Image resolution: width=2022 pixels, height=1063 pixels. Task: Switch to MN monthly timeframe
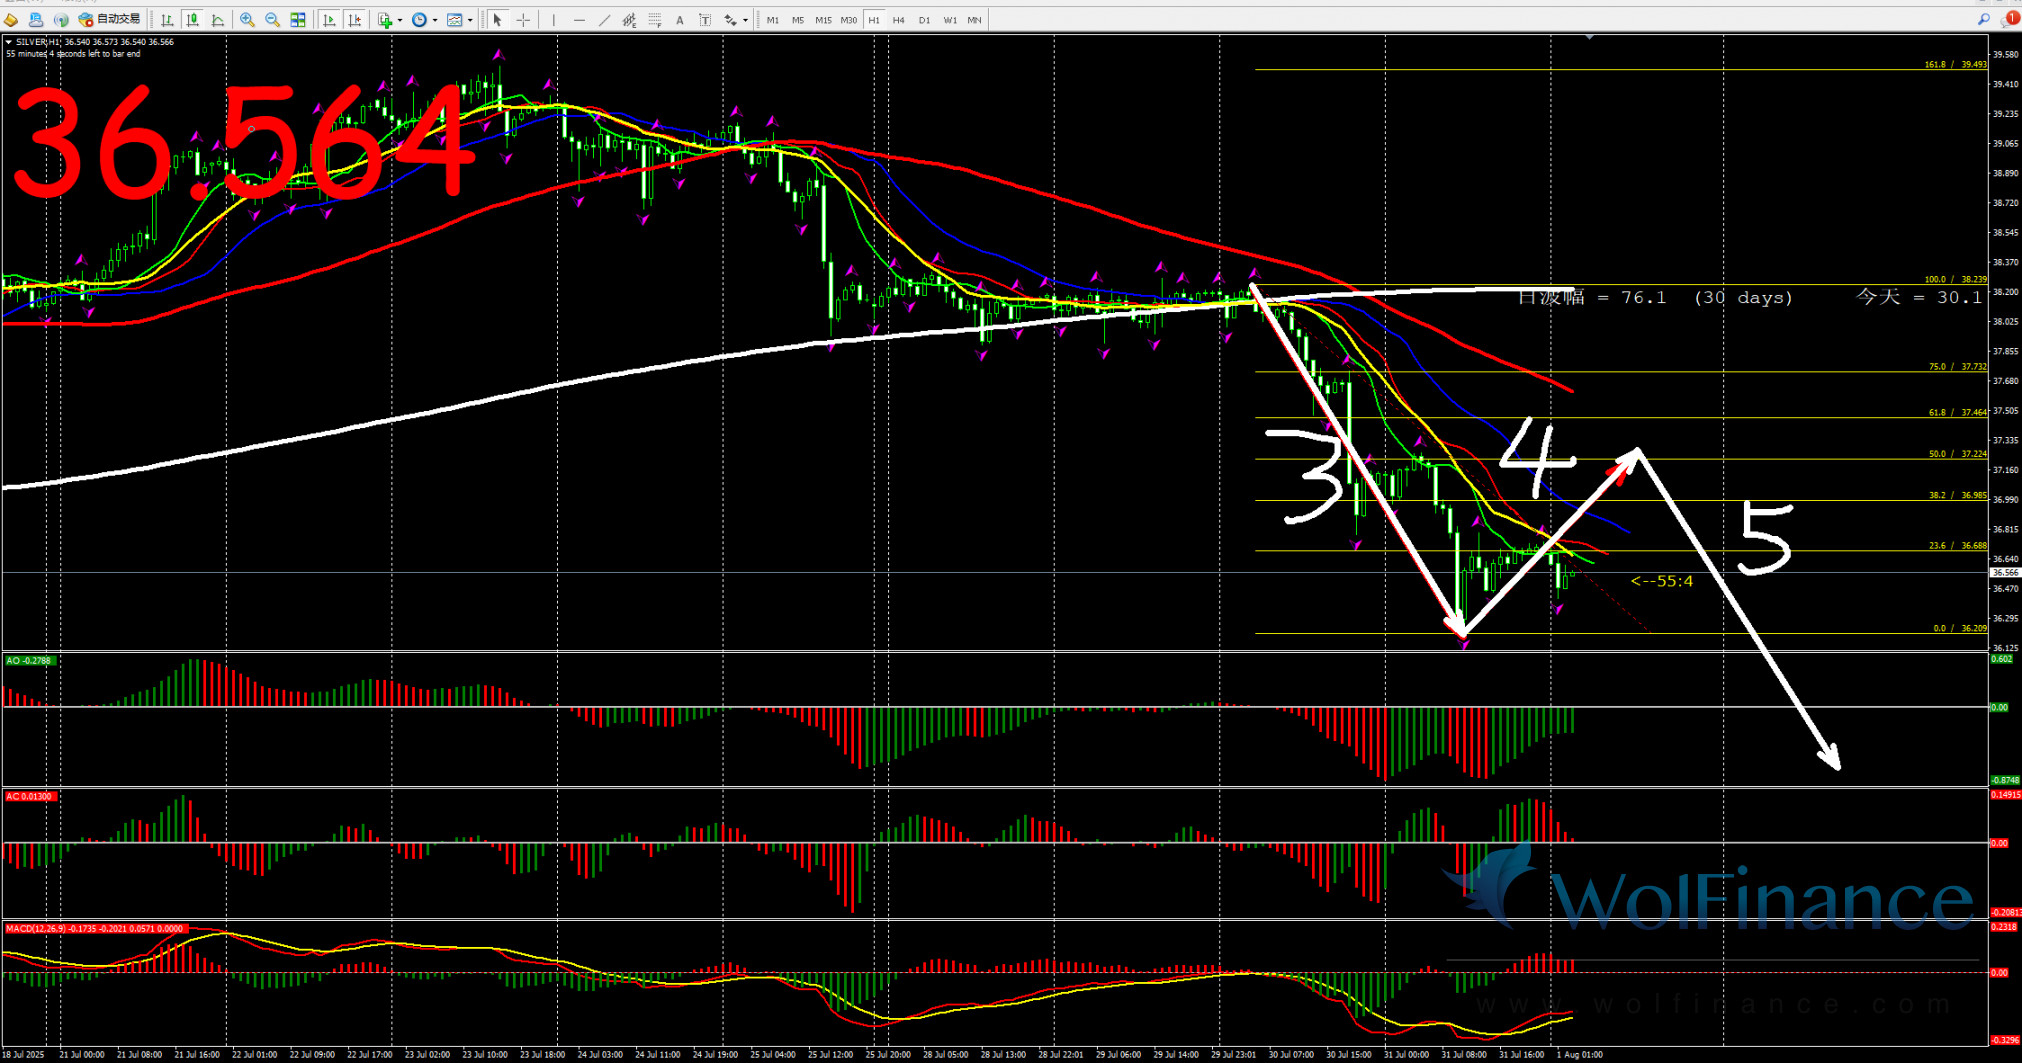point(975,20)
